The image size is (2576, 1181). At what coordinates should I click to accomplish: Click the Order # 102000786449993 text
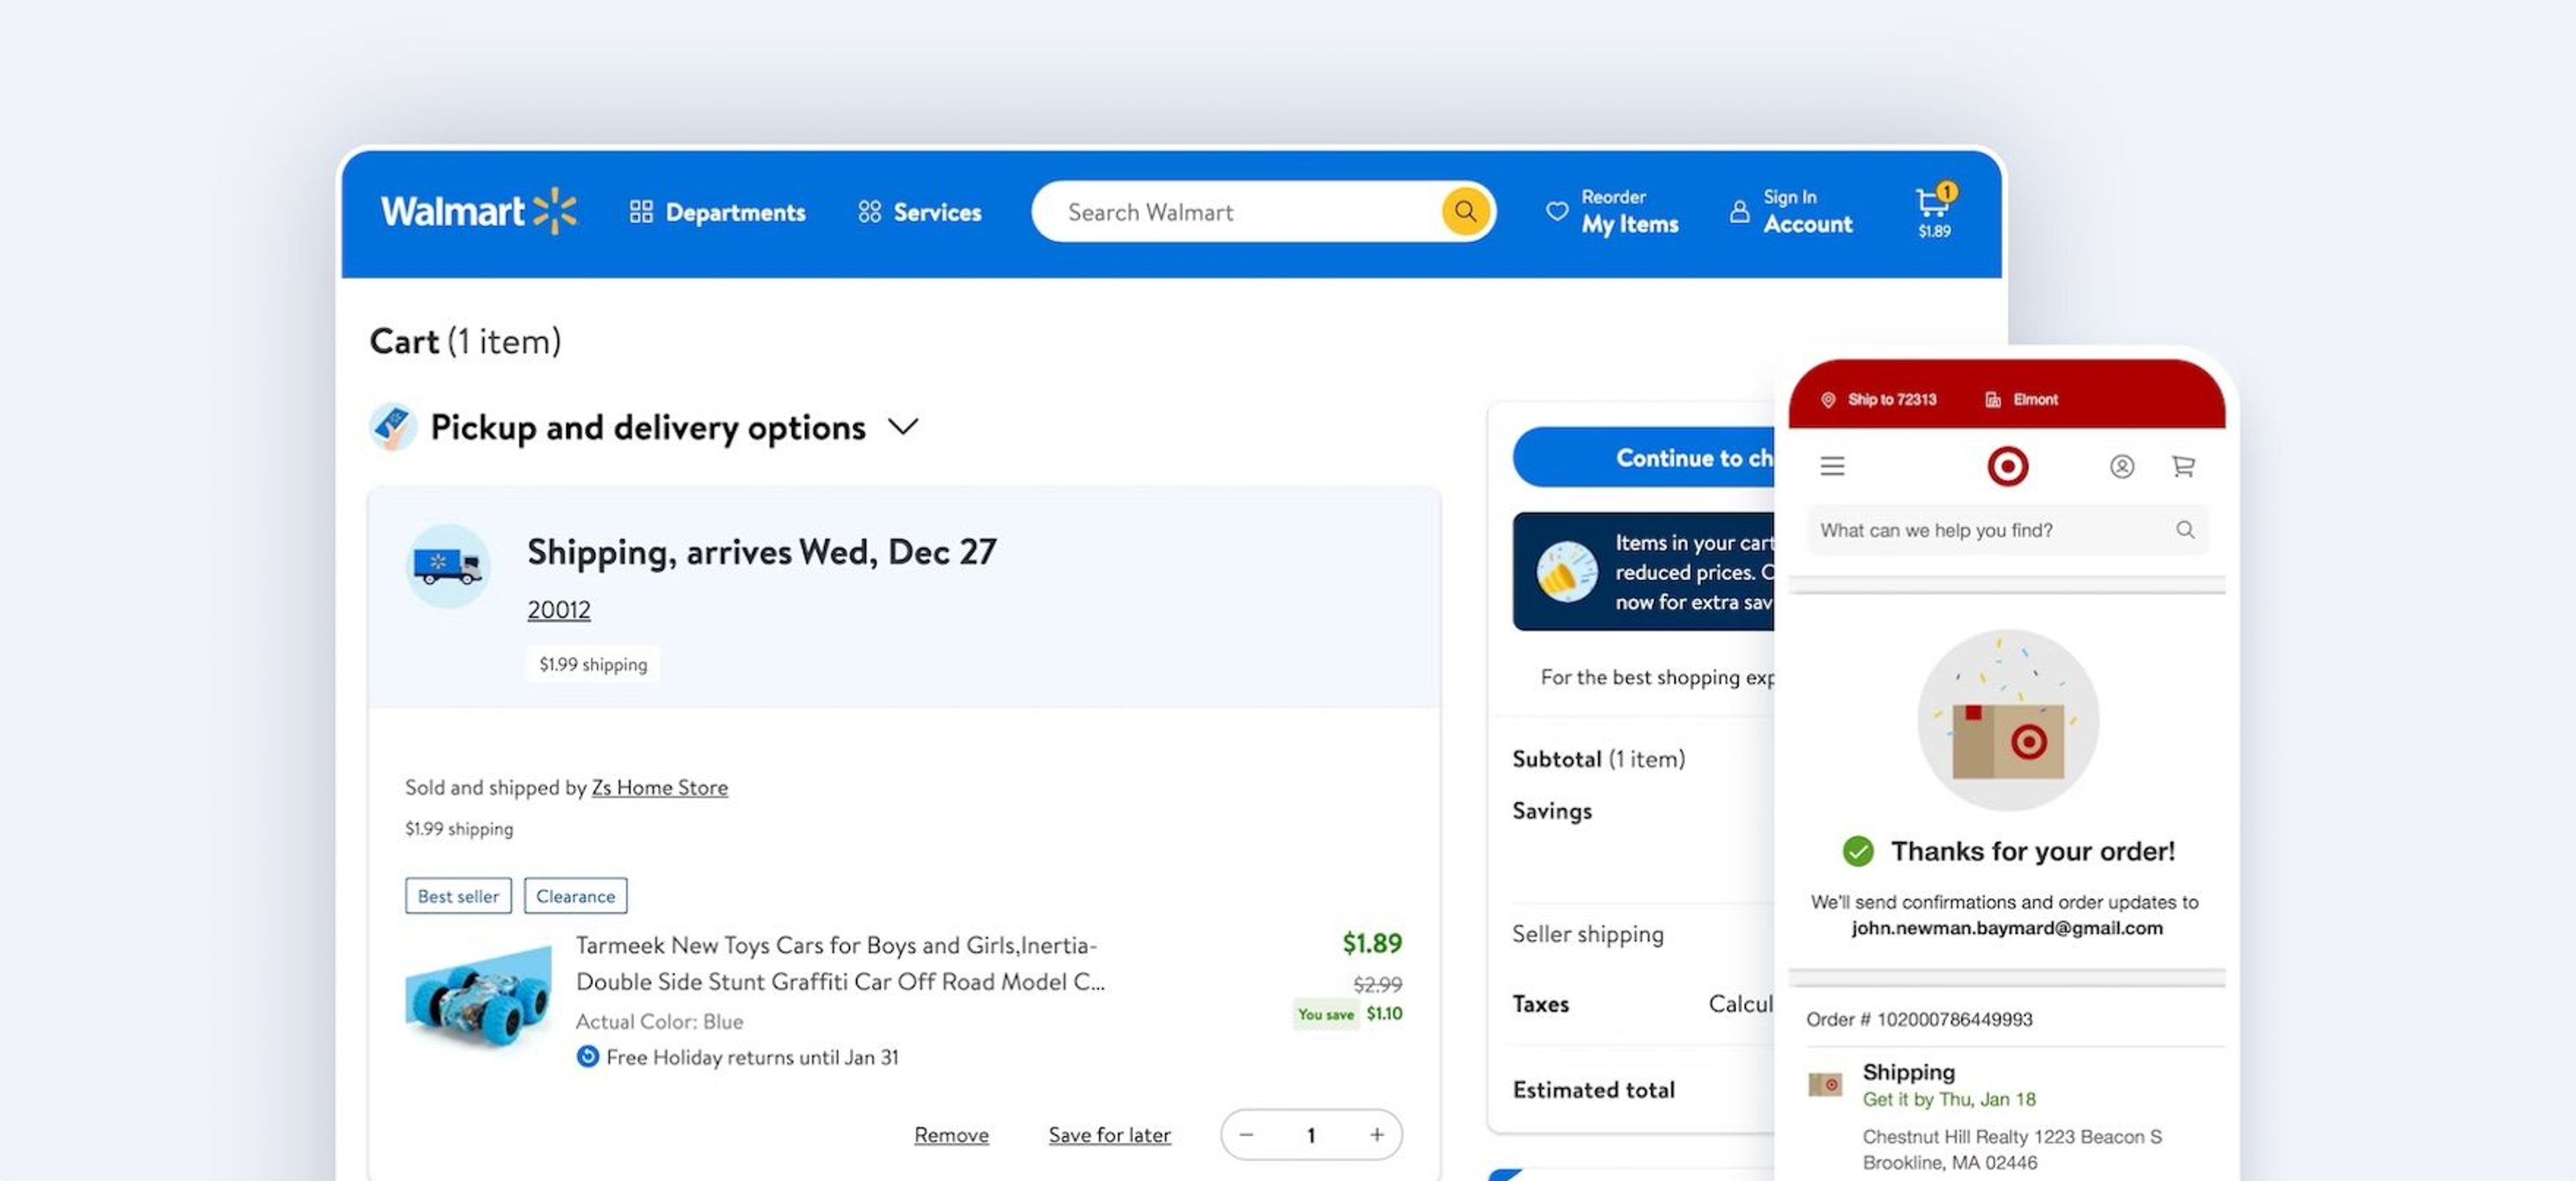1919,1019
